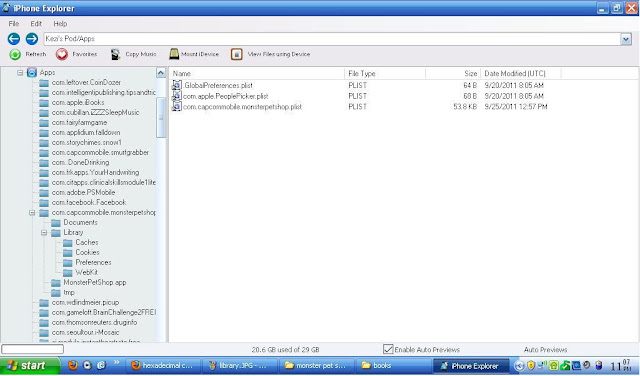Image resolution: width=640 pixels, height=376 pixels.
Task: Click the tree scrollbar up arrow
Action: point(161,73)
